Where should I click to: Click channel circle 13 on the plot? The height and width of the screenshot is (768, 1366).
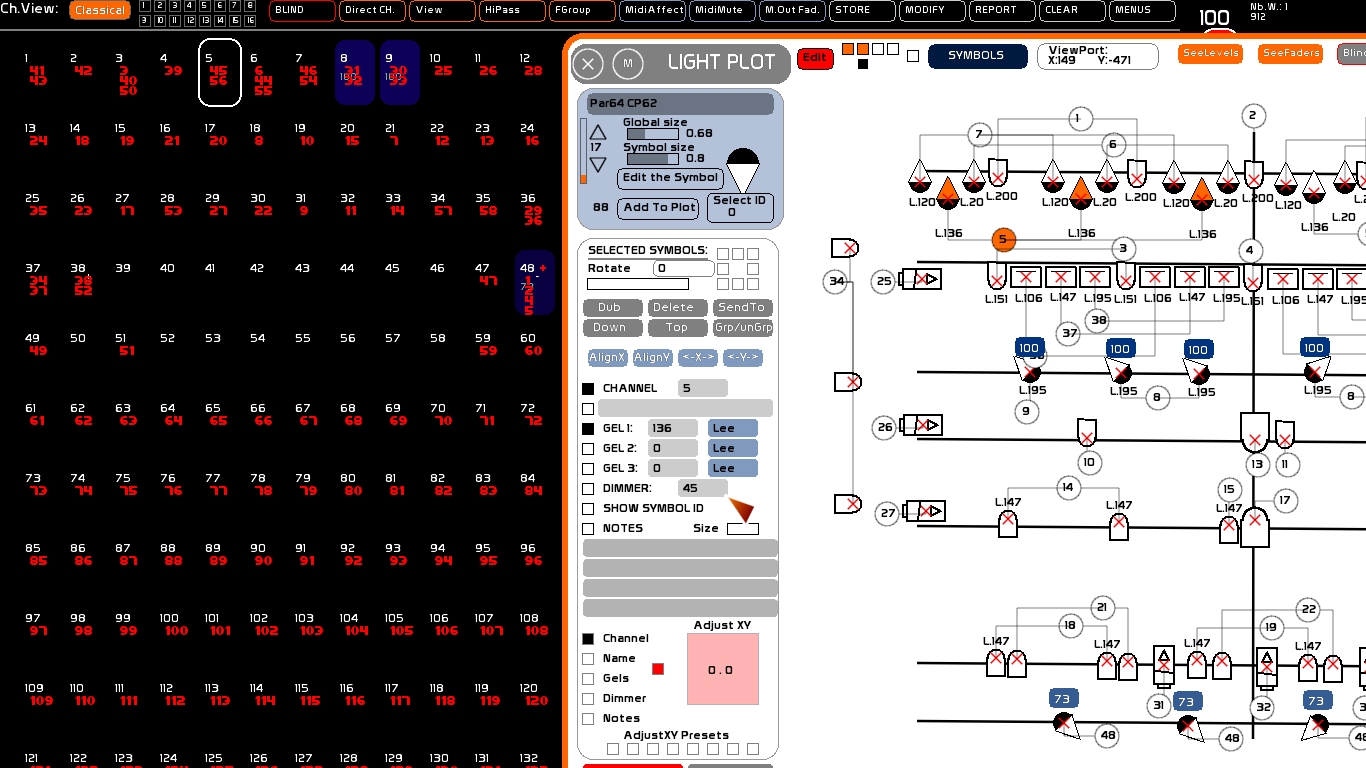(1256, 464)
